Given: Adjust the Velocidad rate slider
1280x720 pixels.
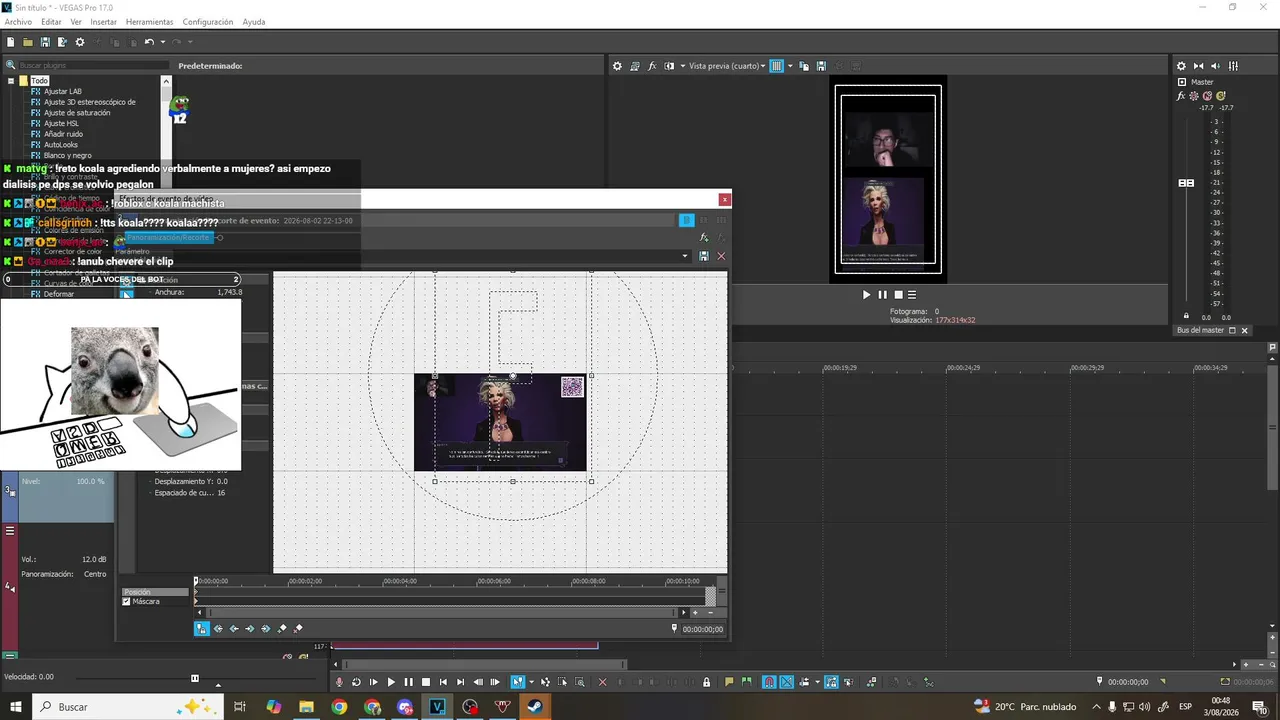Looking at the screenshot, I should coord(195,678).
